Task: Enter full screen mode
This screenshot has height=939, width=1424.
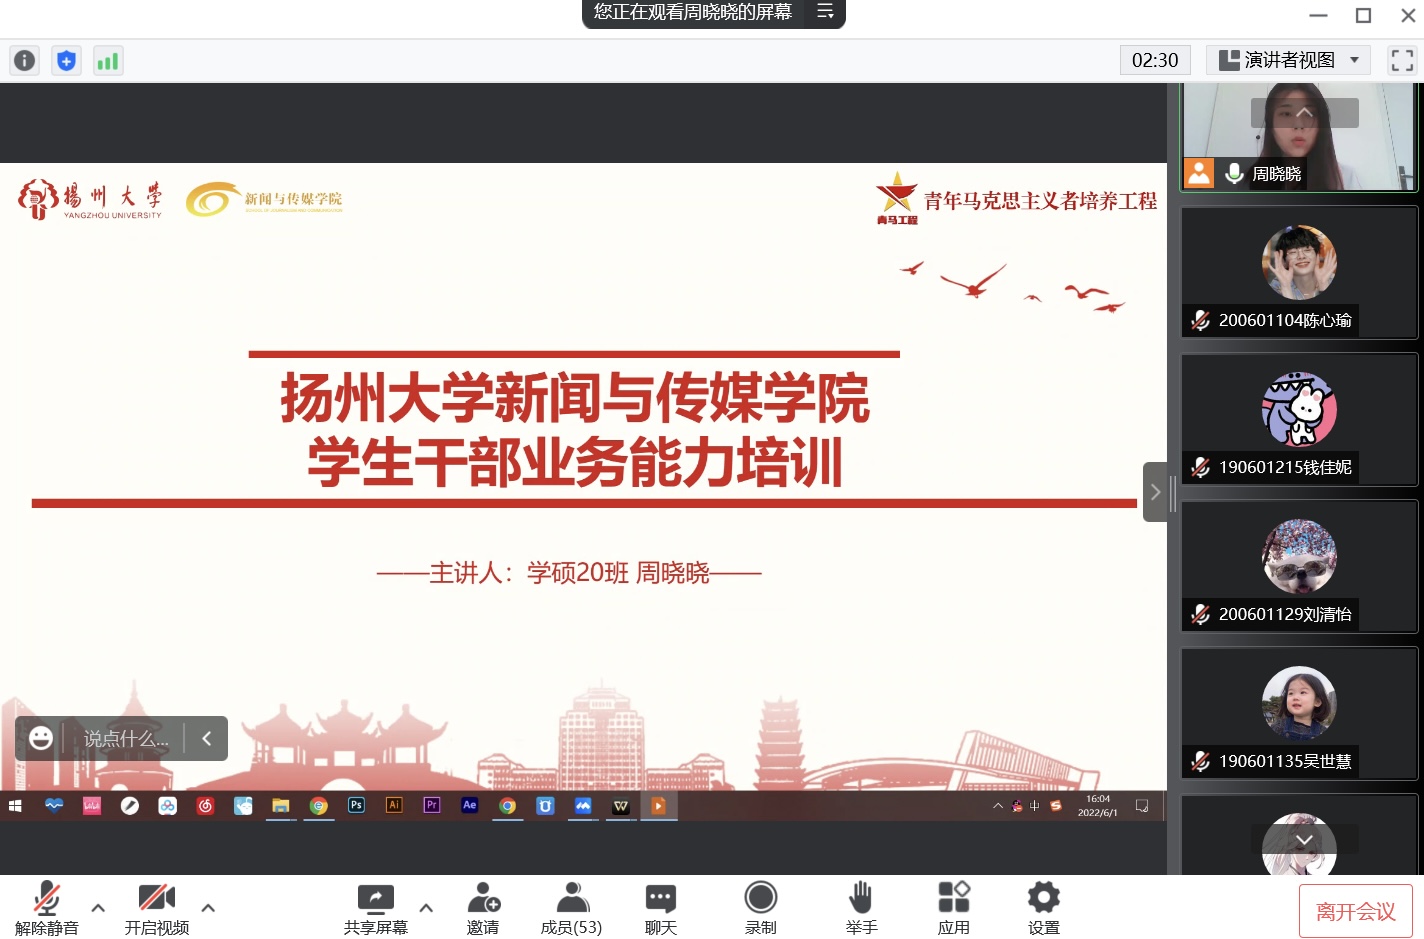Action: click(x=1402, y=61)
